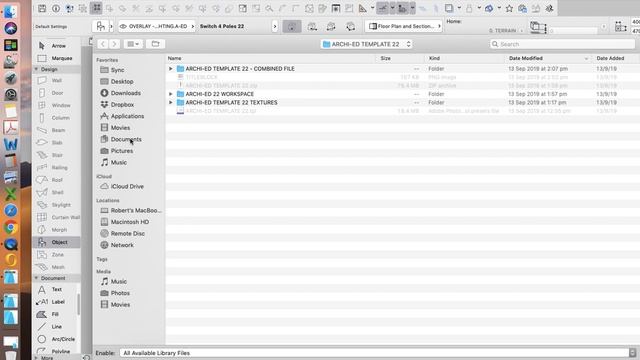Image resolution: width=640 pixels, height=360 pixels.
Task: Open the OVERLAY layer dropdown
Action: 157,26
